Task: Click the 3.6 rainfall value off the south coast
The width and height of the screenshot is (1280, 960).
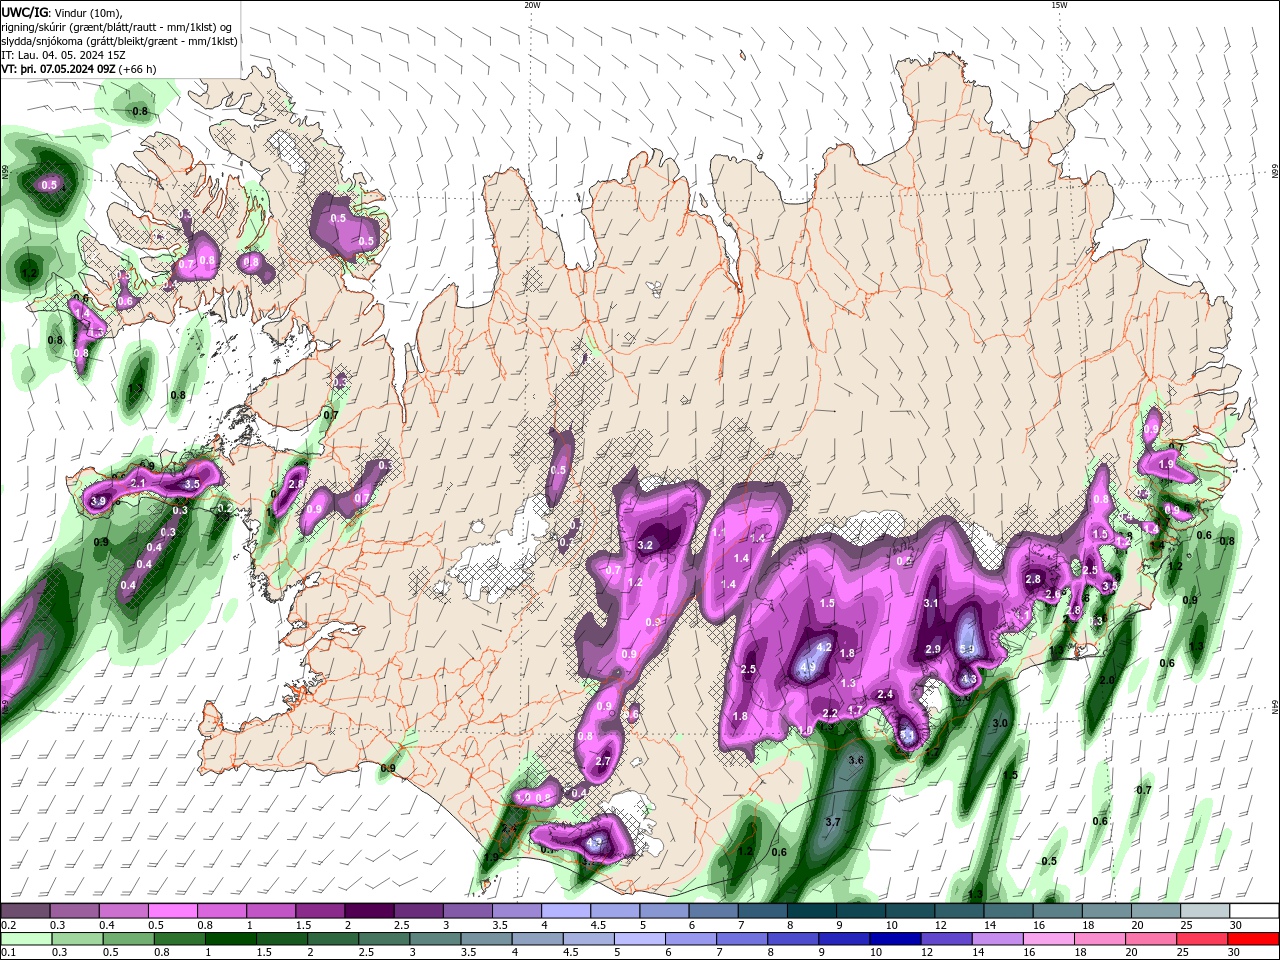Action: [855, 760]
